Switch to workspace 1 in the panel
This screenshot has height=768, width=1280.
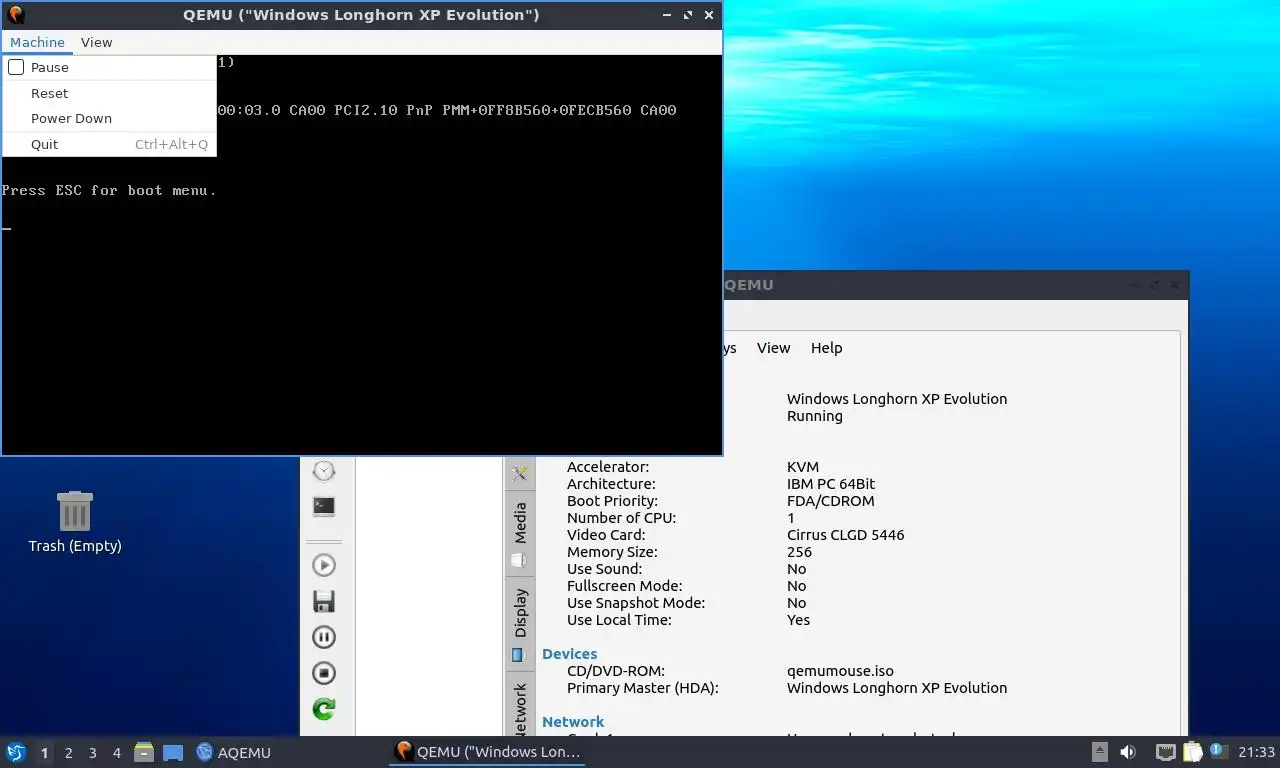tap(44, 753)
